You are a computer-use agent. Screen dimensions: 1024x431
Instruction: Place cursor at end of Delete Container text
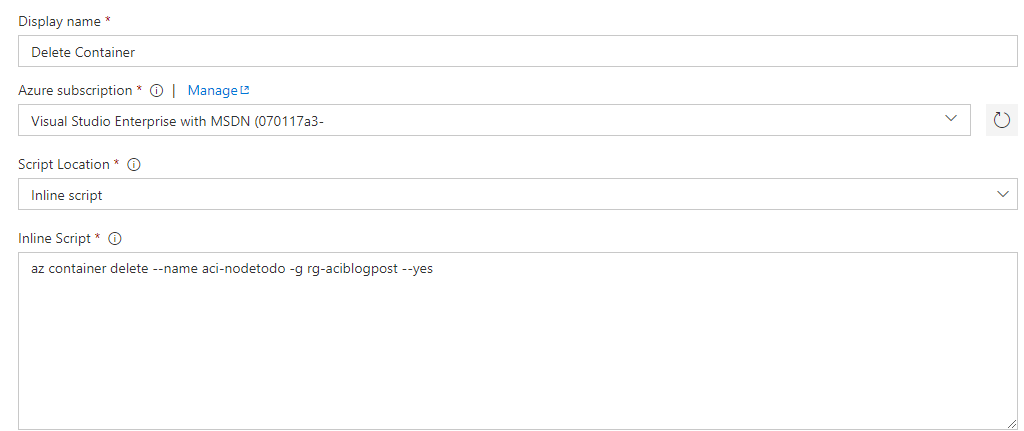point(136,52)
